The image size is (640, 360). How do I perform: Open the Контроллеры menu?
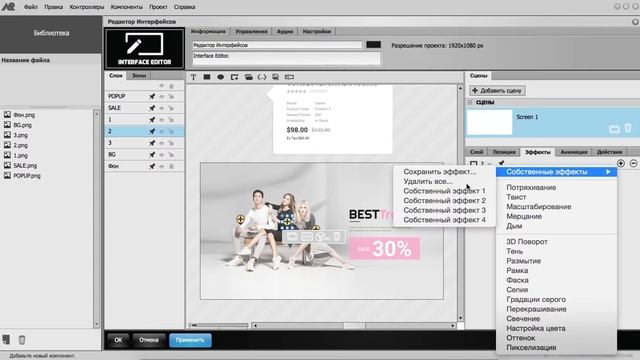click(87, 7)
